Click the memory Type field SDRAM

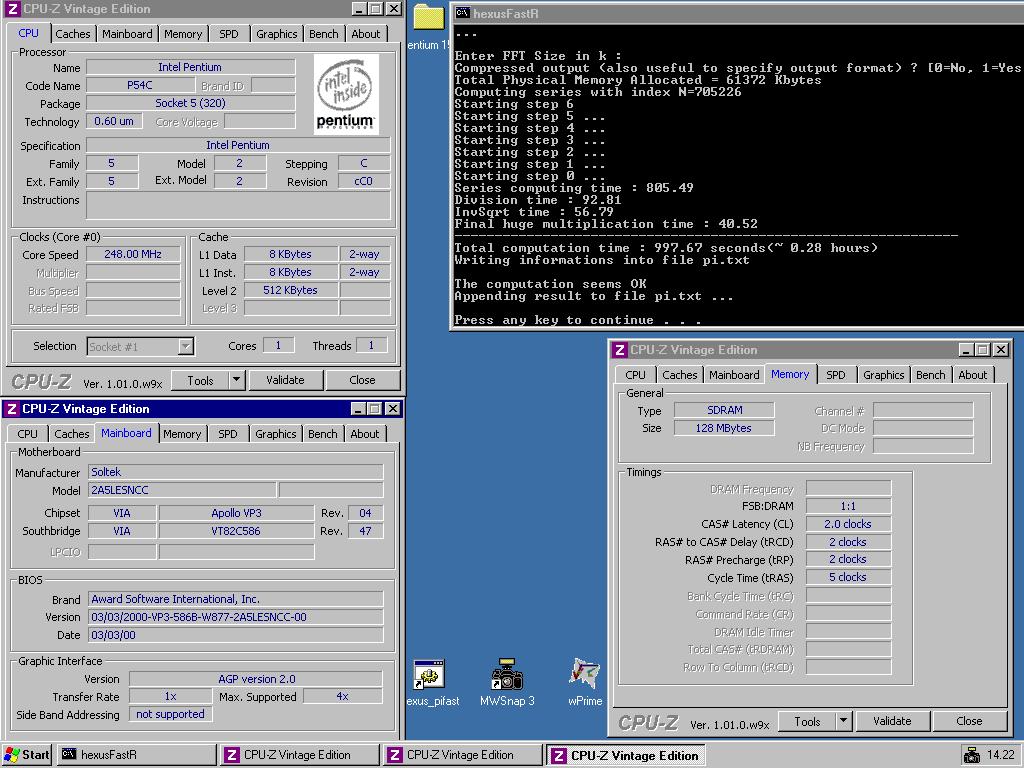click(x=724, y=410)
